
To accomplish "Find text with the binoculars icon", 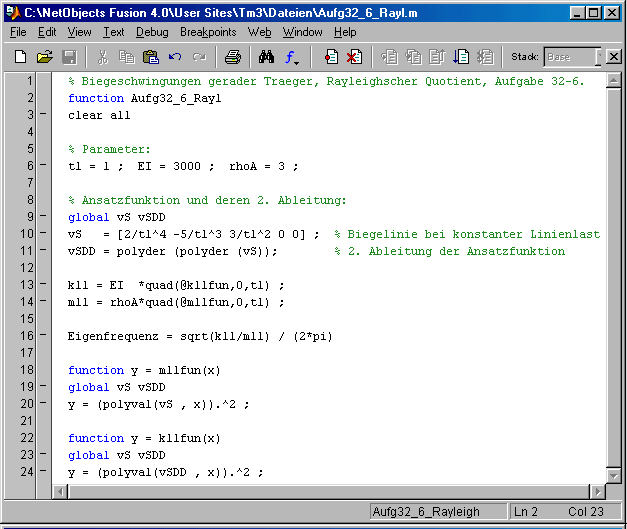I will (266, 57).
